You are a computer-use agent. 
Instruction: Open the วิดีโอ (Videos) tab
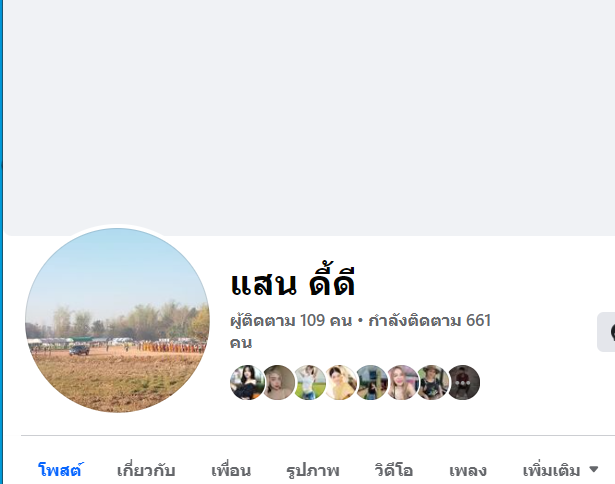click(393, 470)
